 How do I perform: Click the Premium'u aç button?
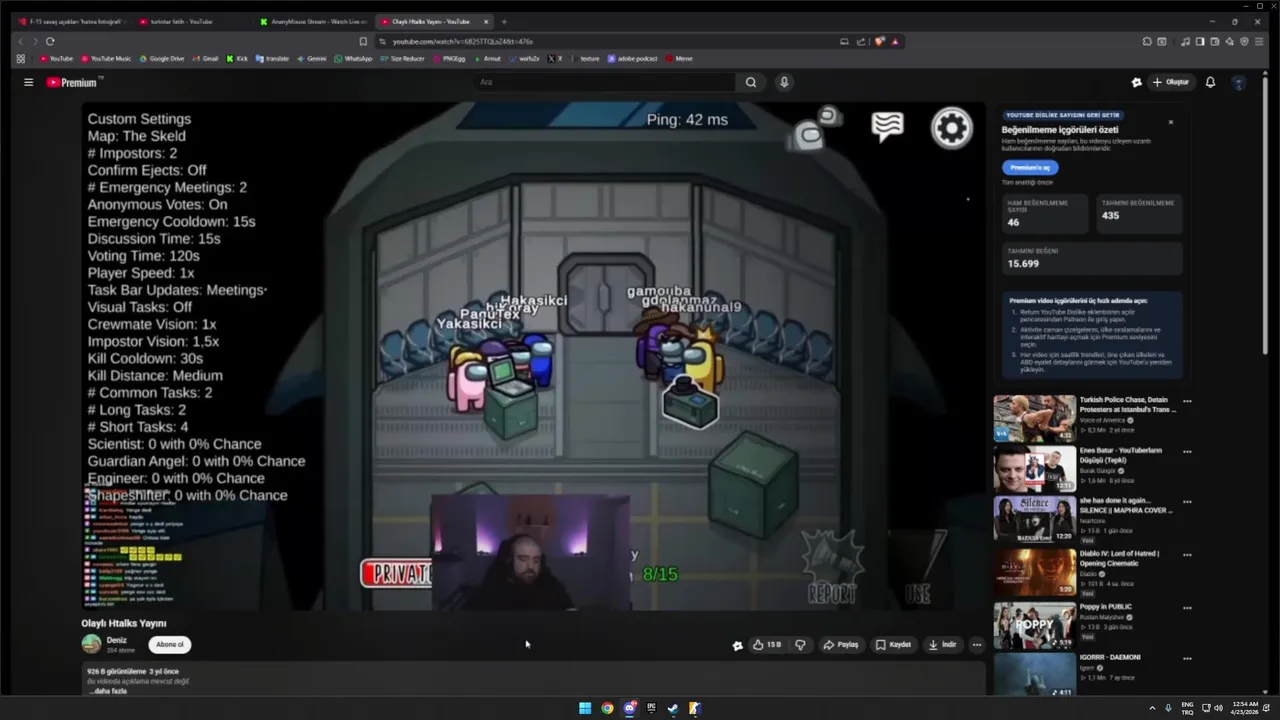click(1029, 167)
